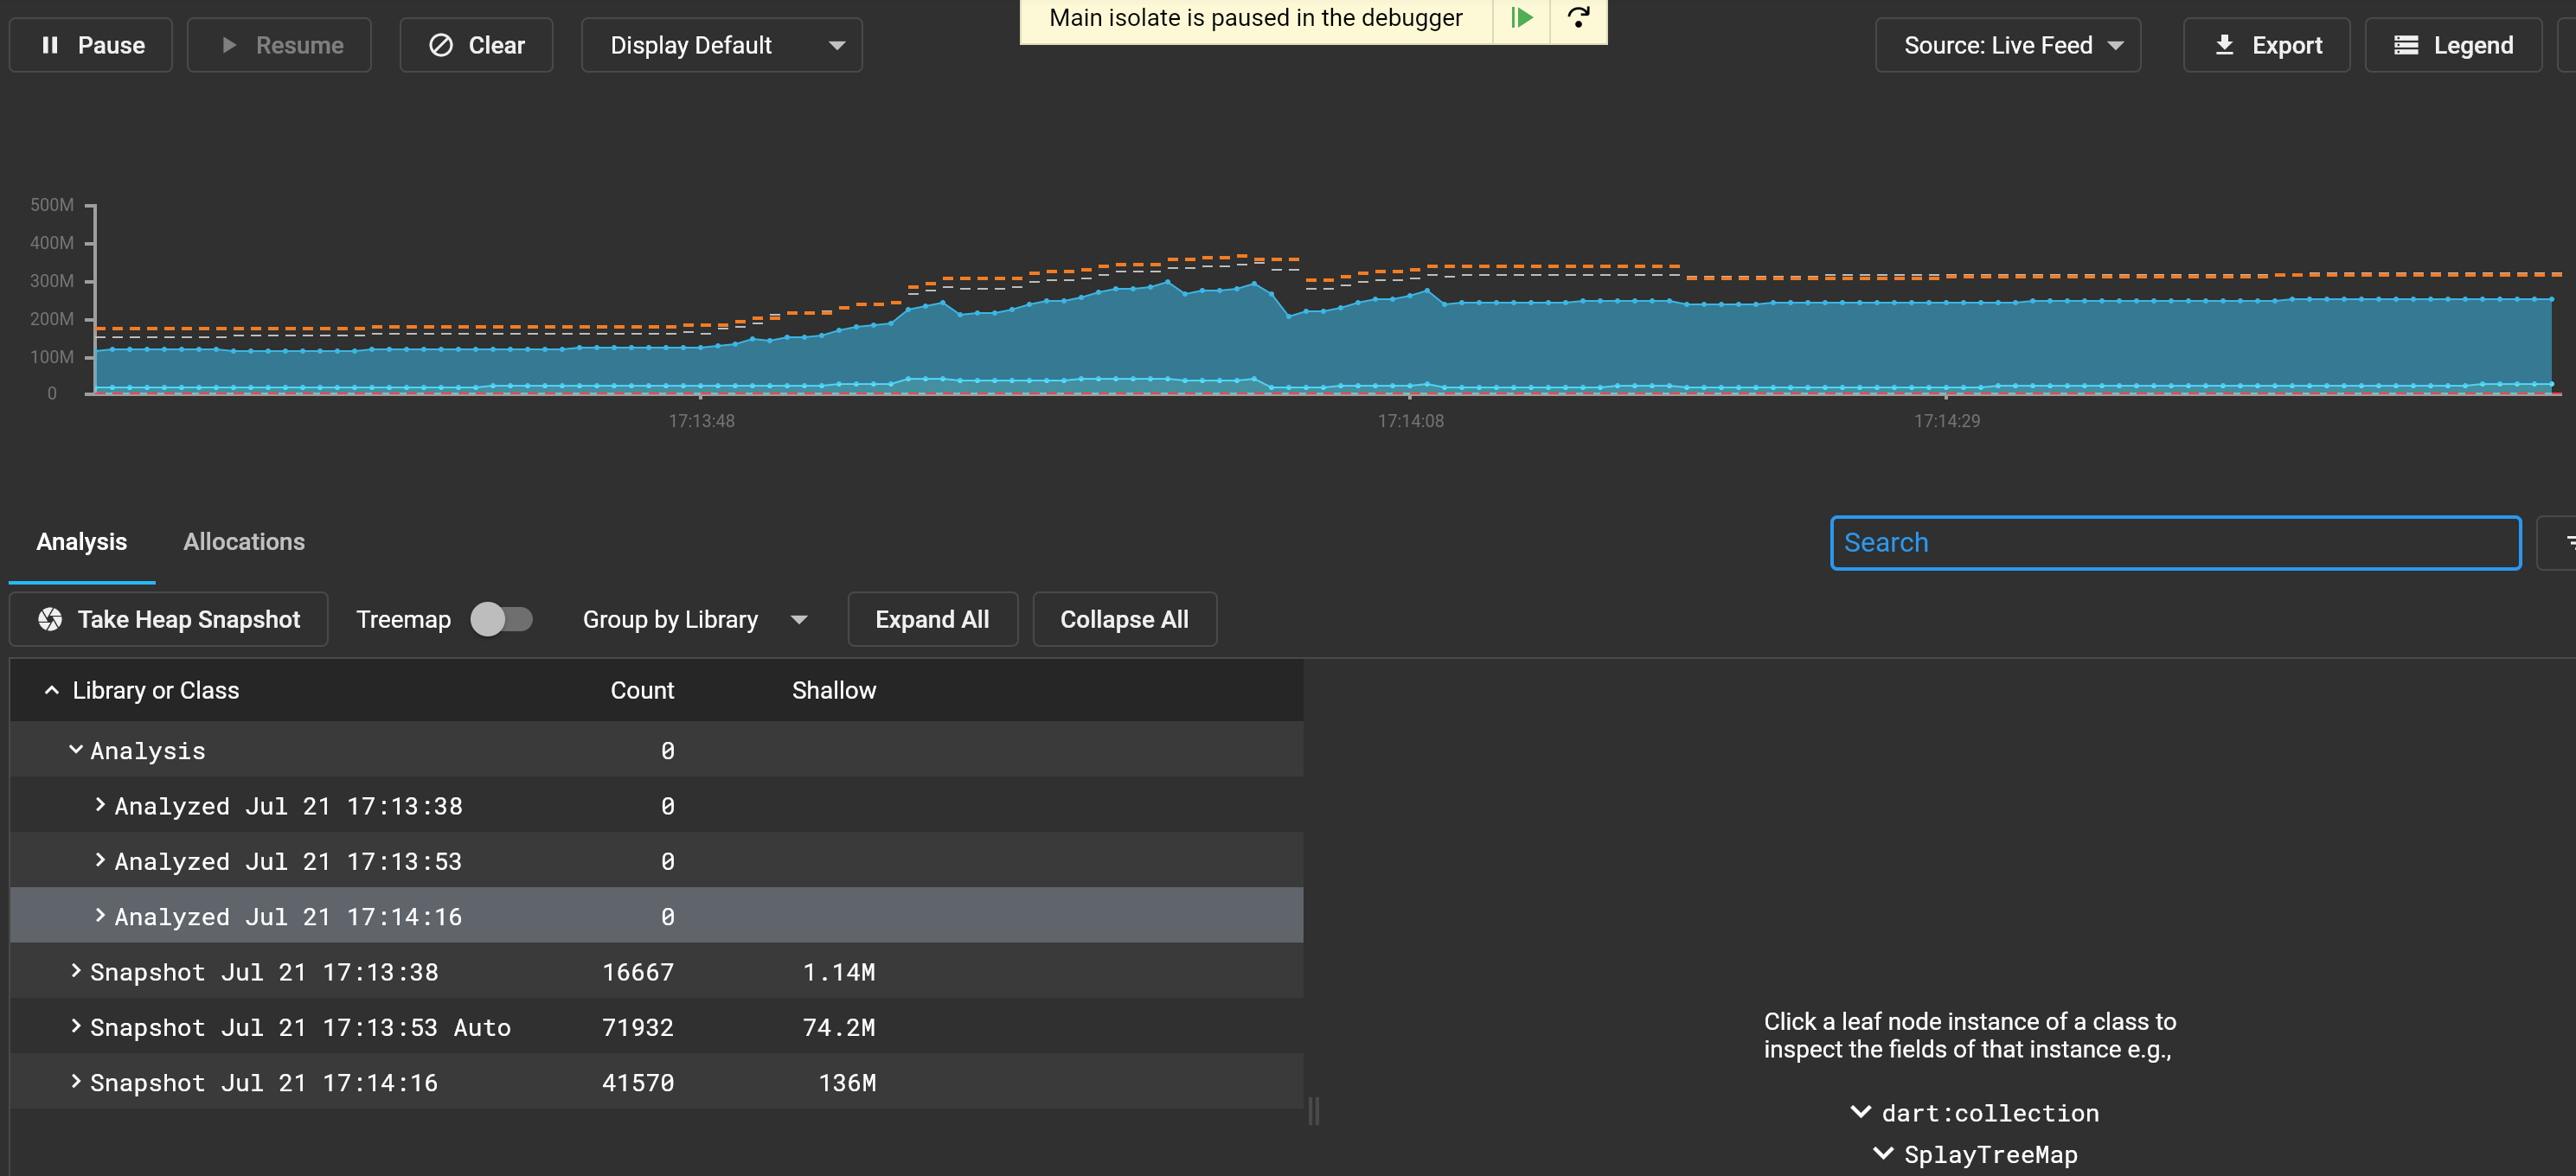Open the Display Default dropdown

[x=721, y=44]
